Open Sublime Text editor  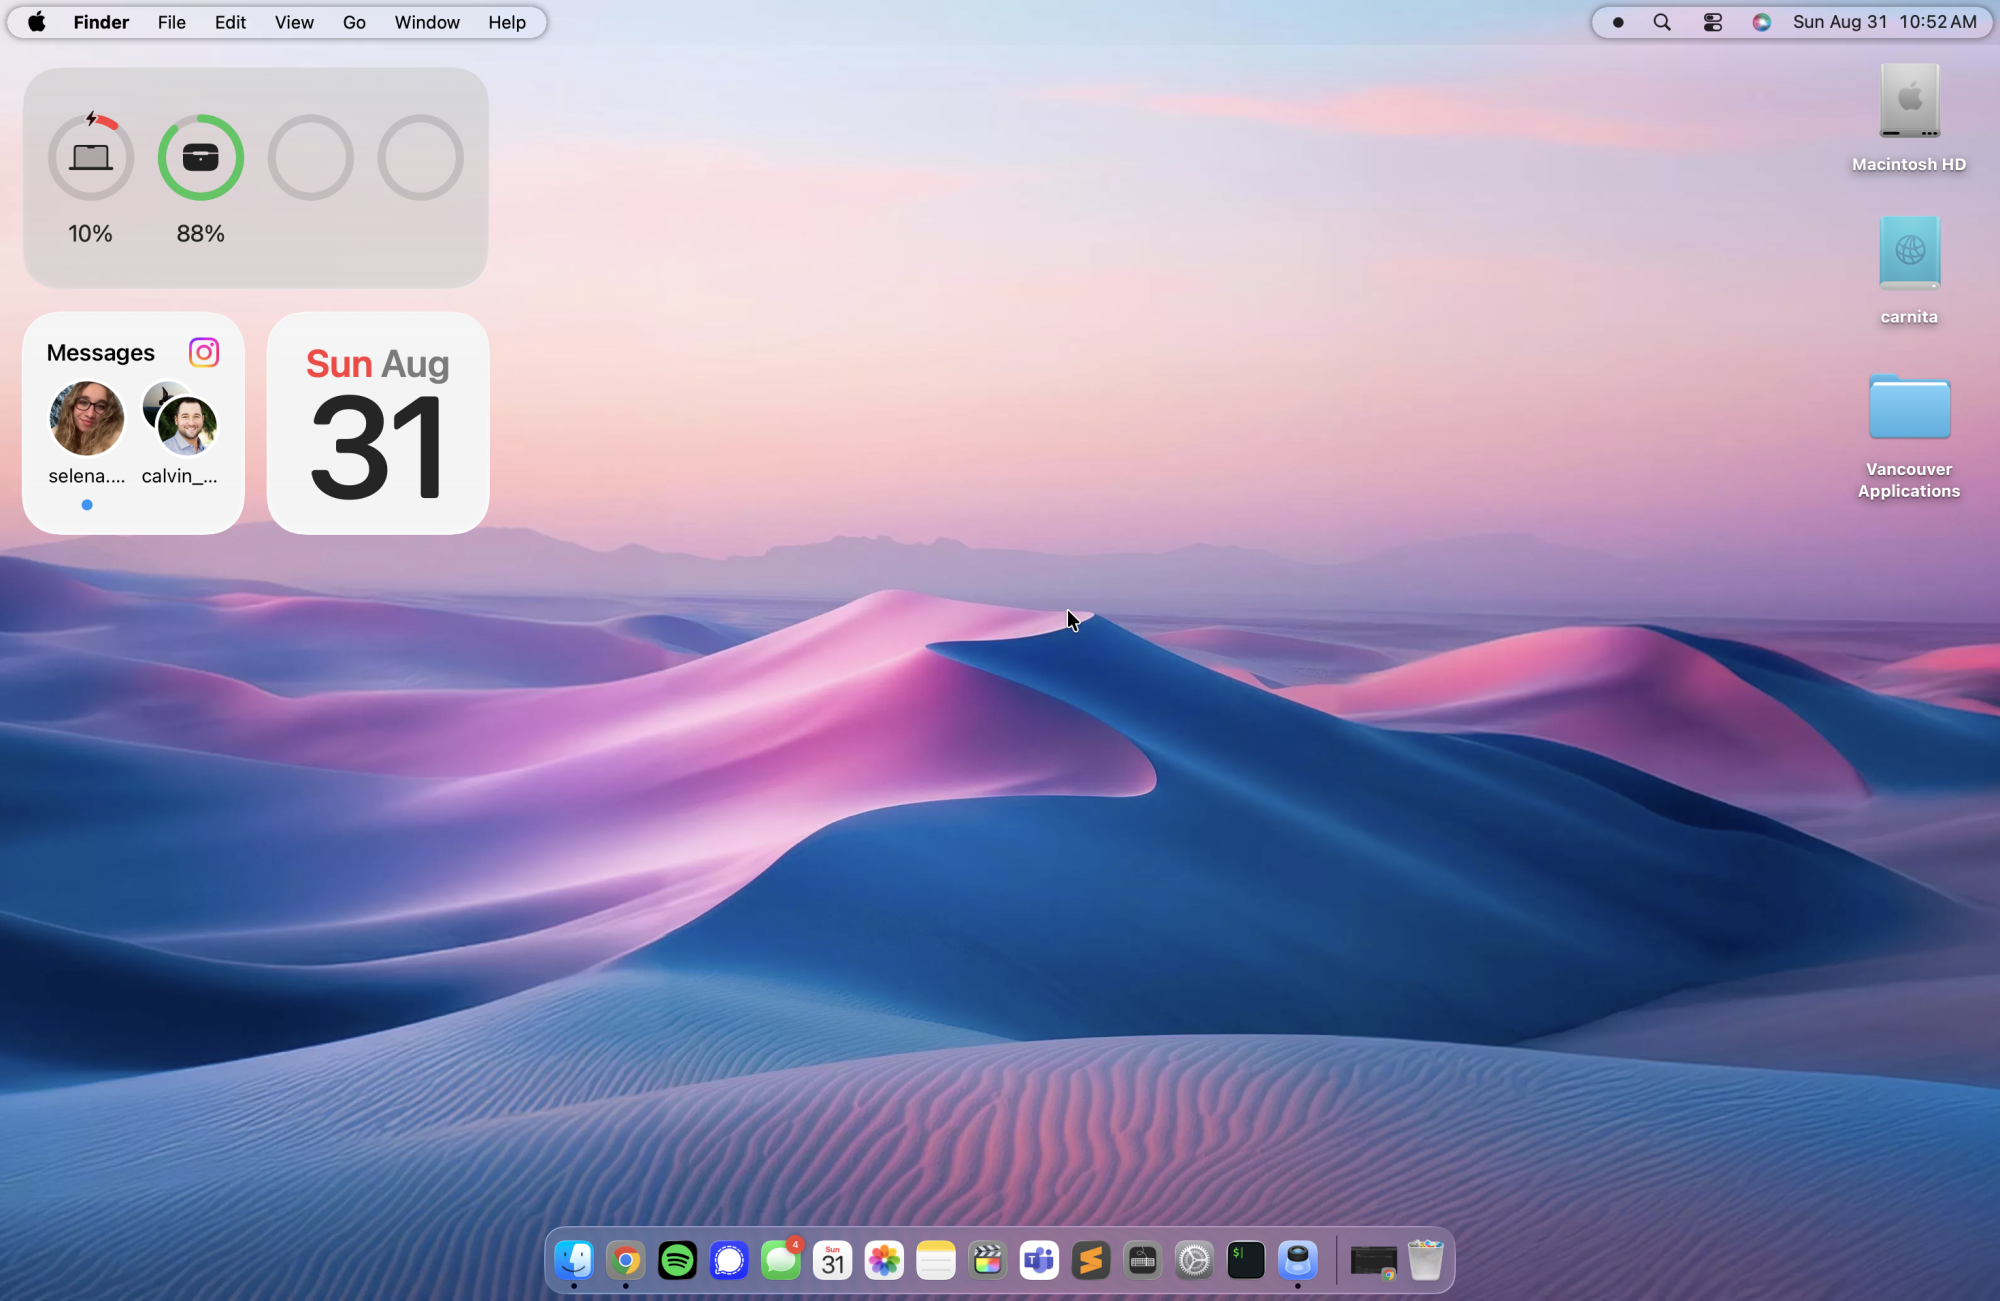1090,1260
